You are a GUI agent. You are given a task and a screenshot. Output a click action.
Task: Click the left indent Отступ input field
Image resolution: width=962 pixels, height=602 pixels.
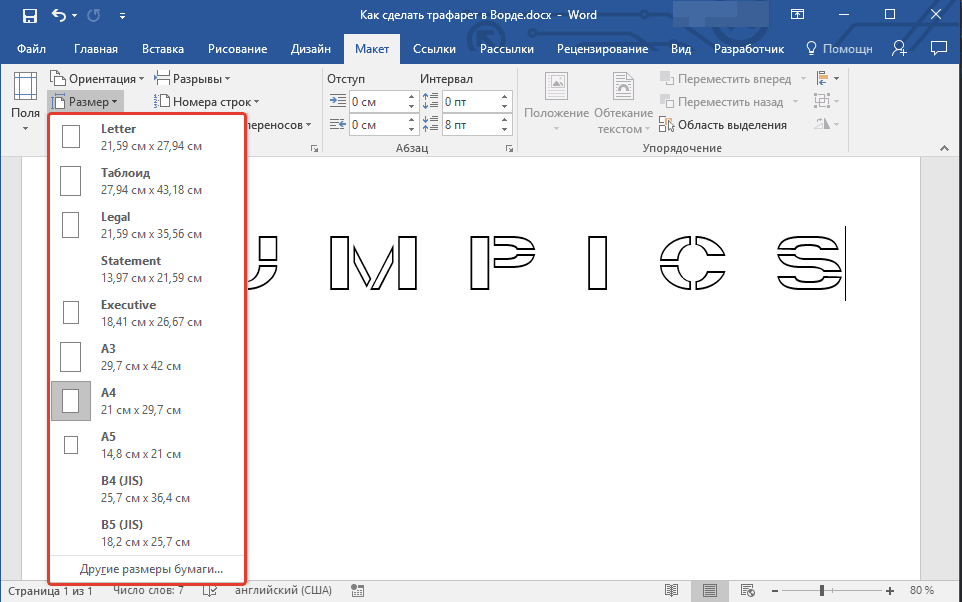[x=376, y=102]
